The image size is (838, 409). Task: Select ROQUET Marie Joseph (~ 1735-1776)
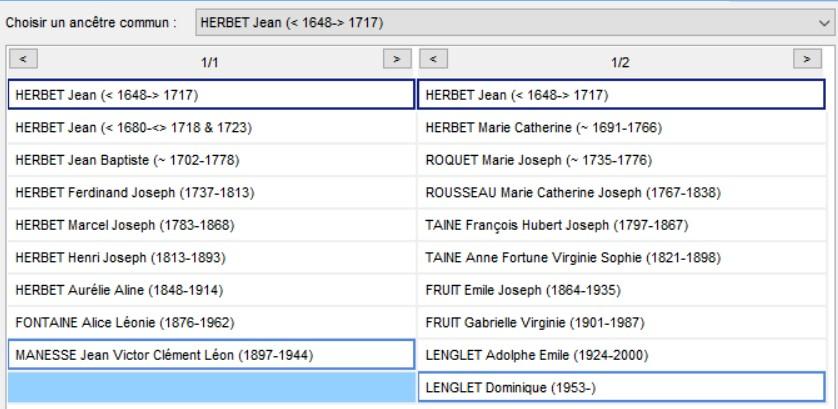(622, 160)
